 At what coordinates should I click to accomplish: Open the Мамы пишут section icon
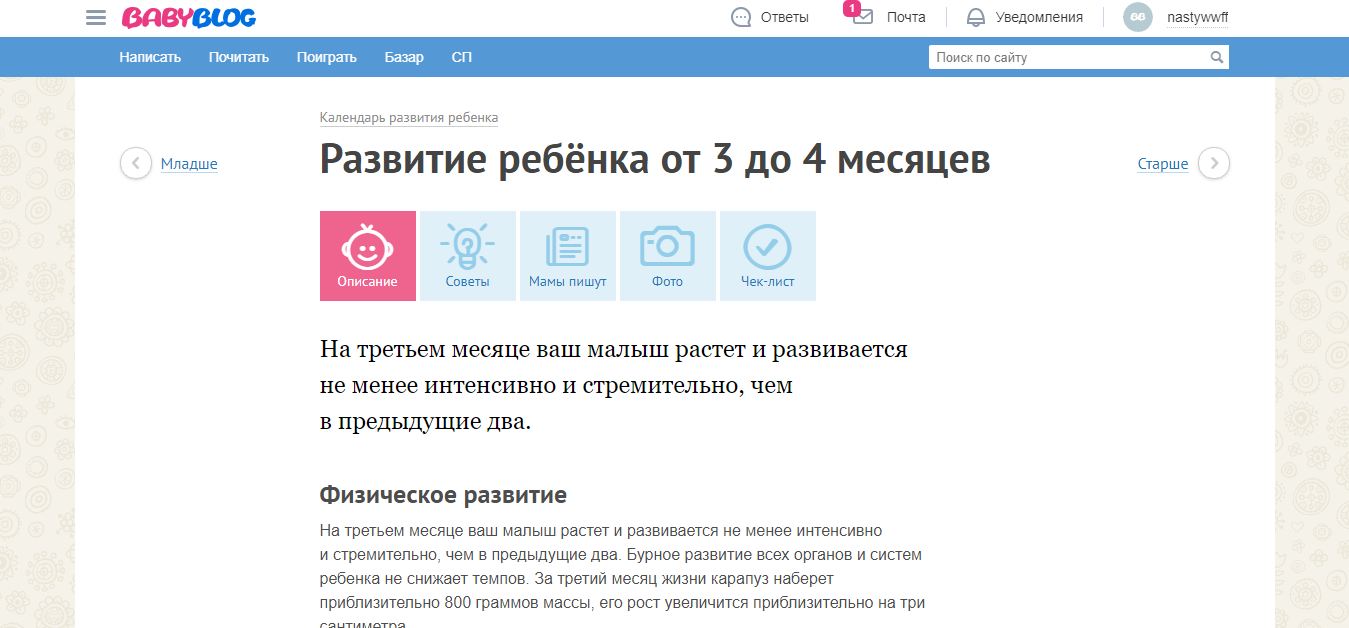point(567,248)
